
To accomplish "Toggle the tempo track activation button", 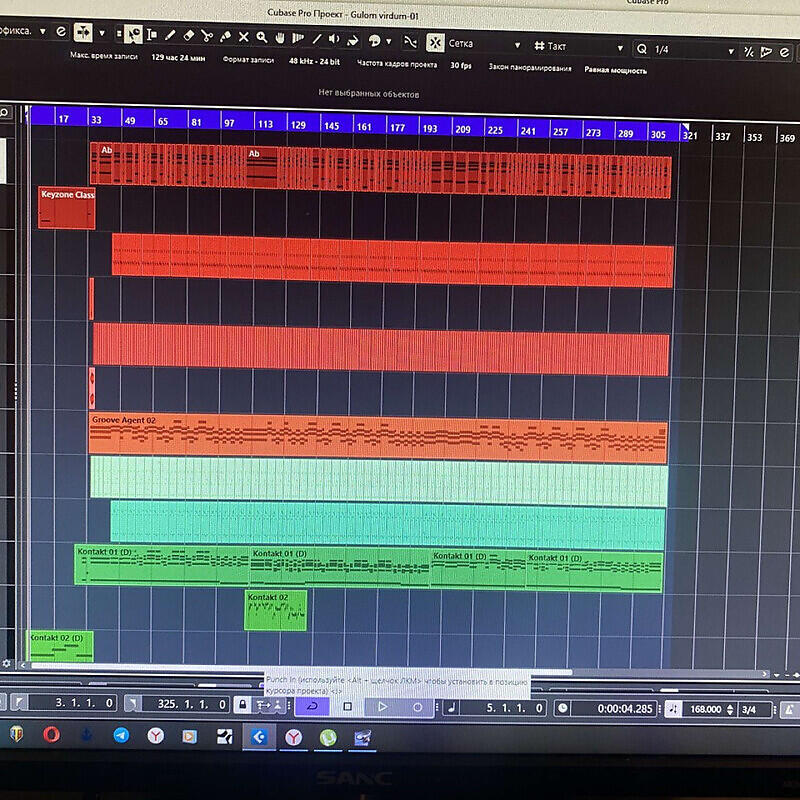I will 672,709.
